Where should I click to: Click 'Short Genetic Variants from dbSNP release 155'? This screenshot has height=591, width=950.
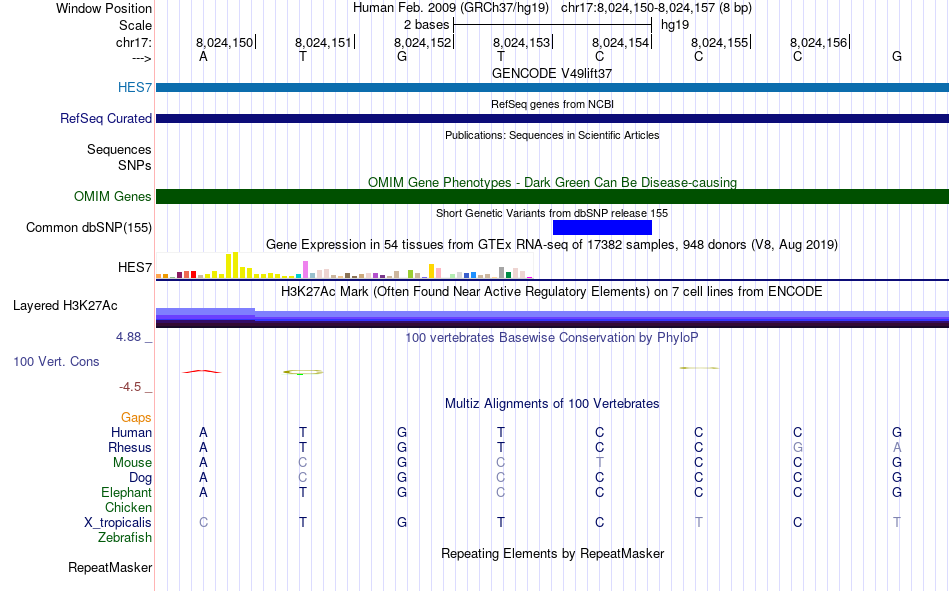point(552,213)
